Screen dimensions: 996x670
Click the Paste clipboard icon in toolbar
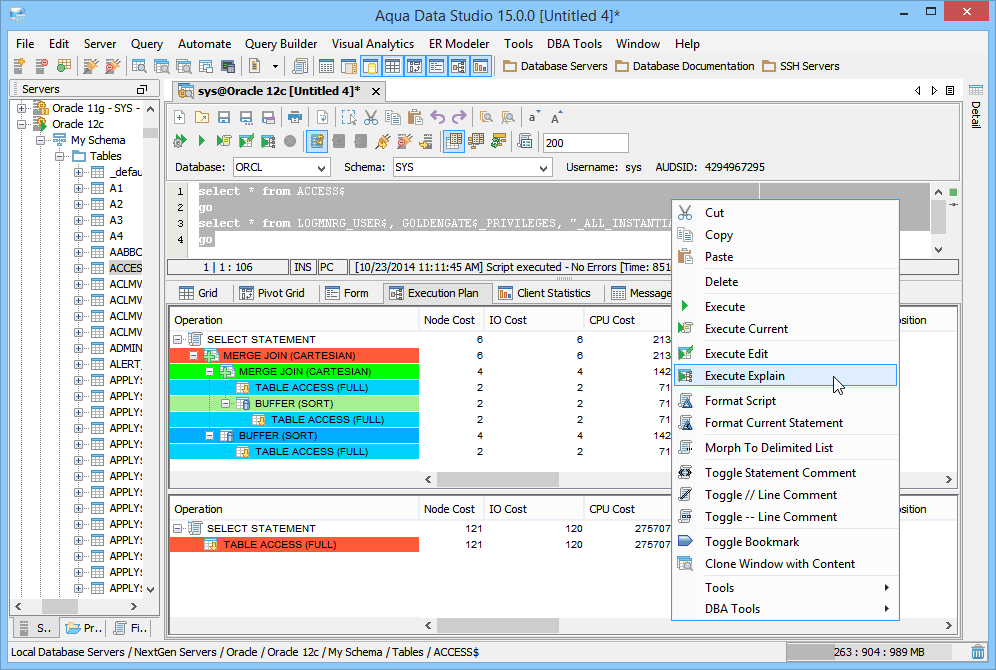[x=415, y=117]
